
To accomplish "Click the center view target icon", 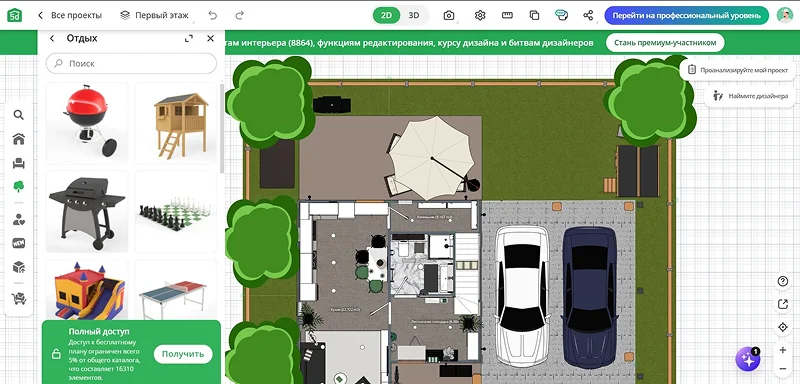I will 783,327.
